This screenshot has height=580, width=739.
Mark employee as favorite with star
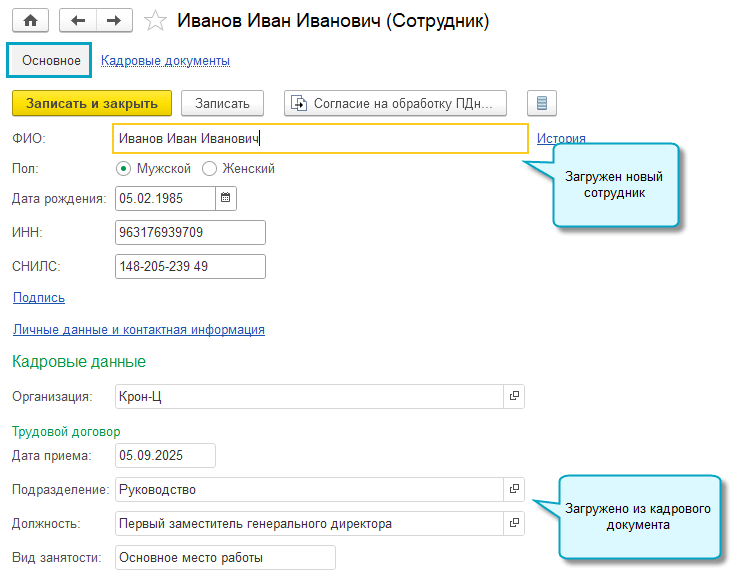(x=155, y=20)
